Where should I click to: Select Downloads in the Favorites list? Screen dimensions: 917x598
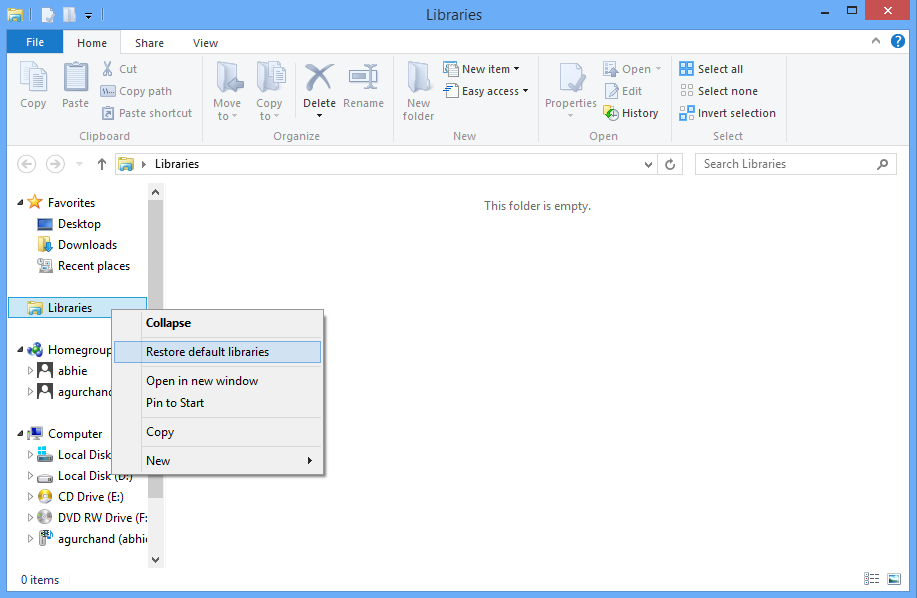(87, 245)
